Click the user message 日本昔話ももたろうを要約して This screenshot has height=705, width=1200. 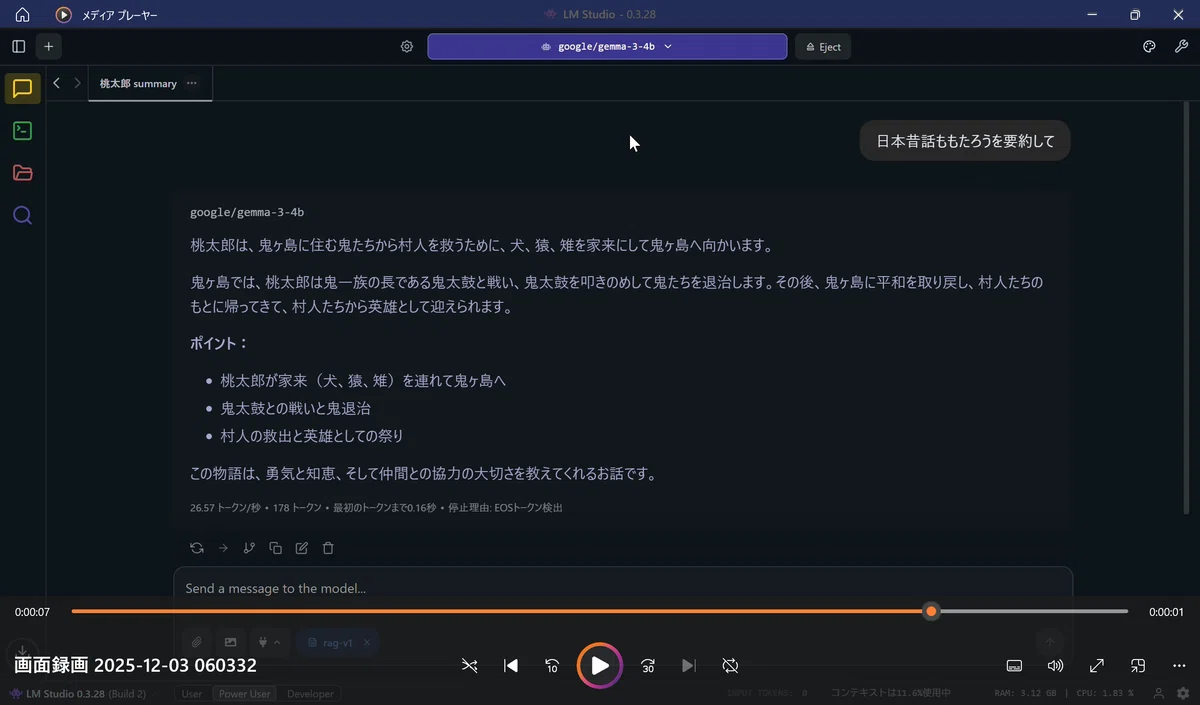[x=965, y=141]
